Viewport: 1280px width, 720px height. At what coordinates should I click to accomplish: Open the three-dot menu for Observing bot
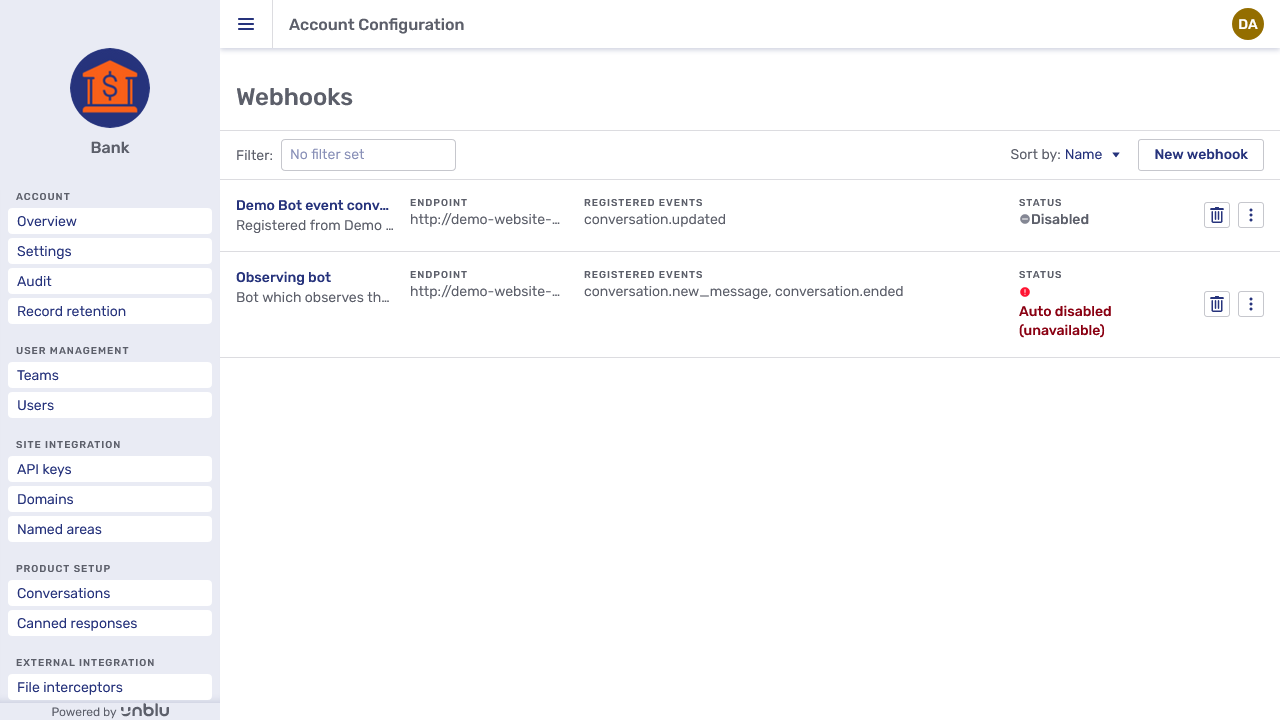1250,303
